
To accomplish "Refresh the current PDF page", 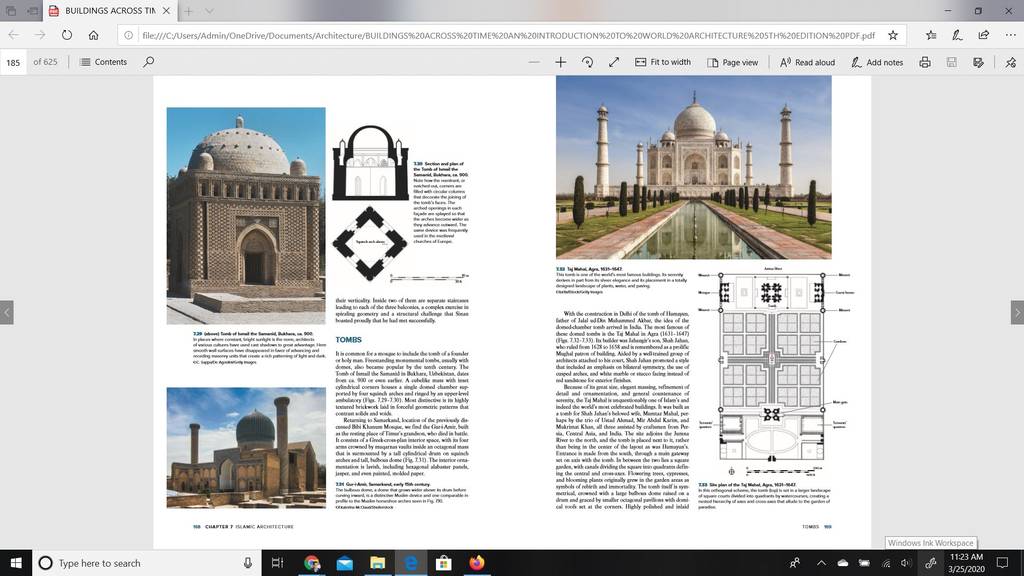I will 67,35.
